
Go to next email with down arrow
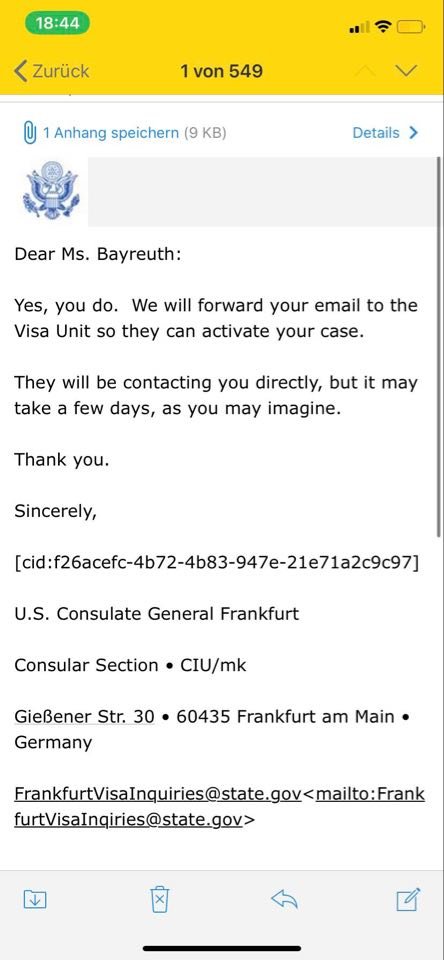pyautogui.click(x=407, y=70)
